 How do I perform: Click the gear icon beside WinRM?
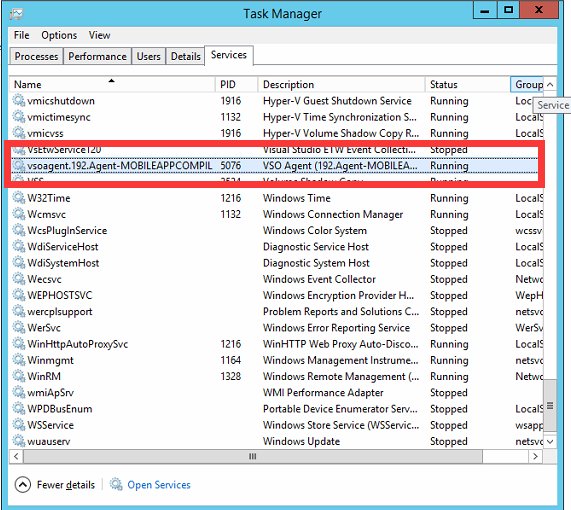tap(19, 376)
